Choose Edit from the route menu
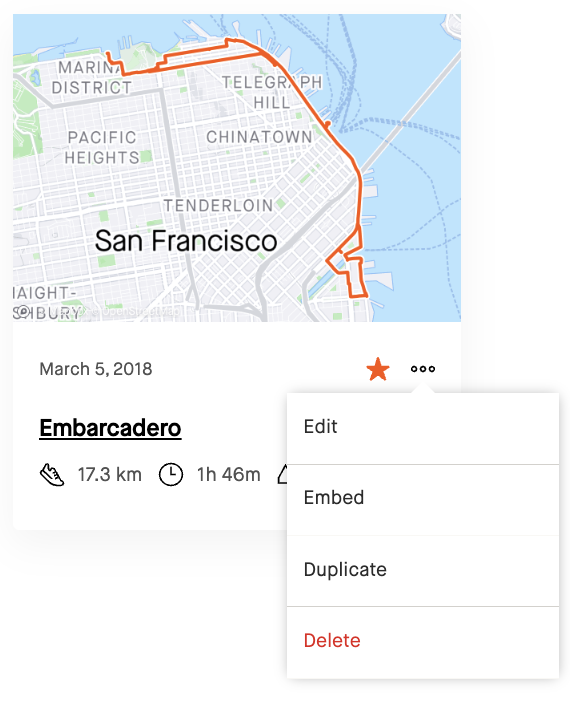 pyautogui.click(x=423, y=427)
